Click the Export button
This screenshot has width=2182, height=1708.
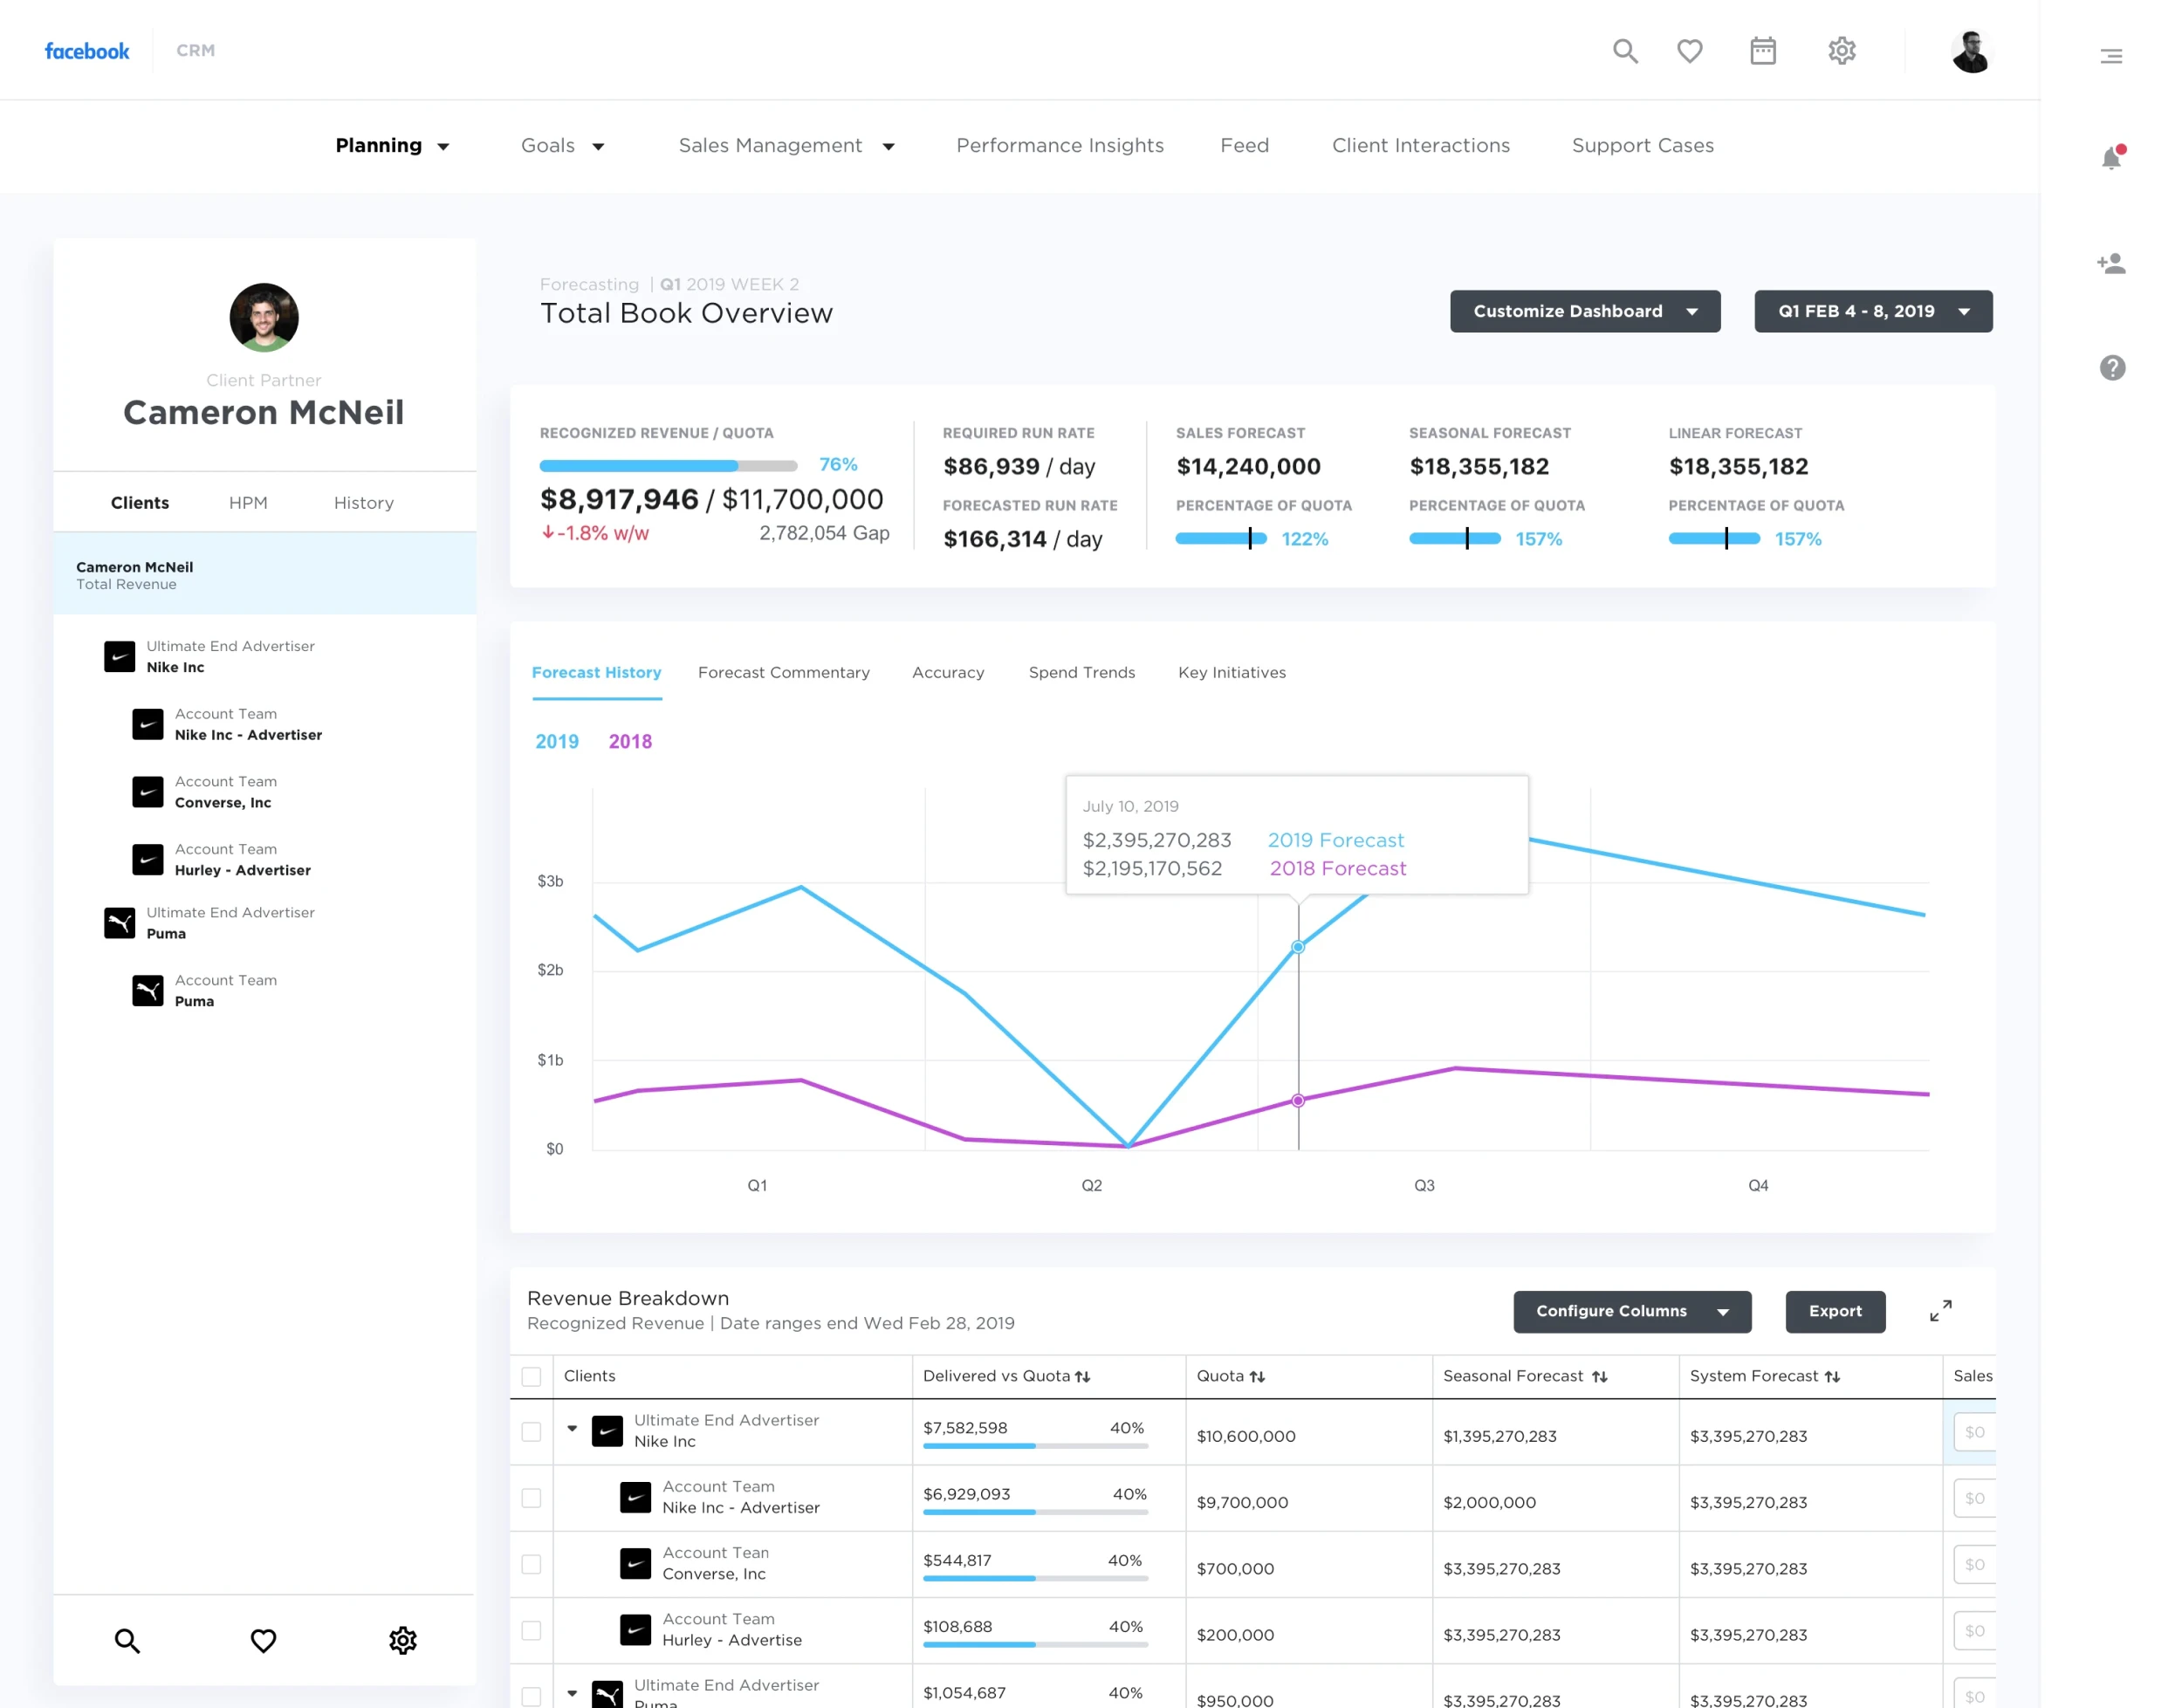(x=1835, y=1312)
